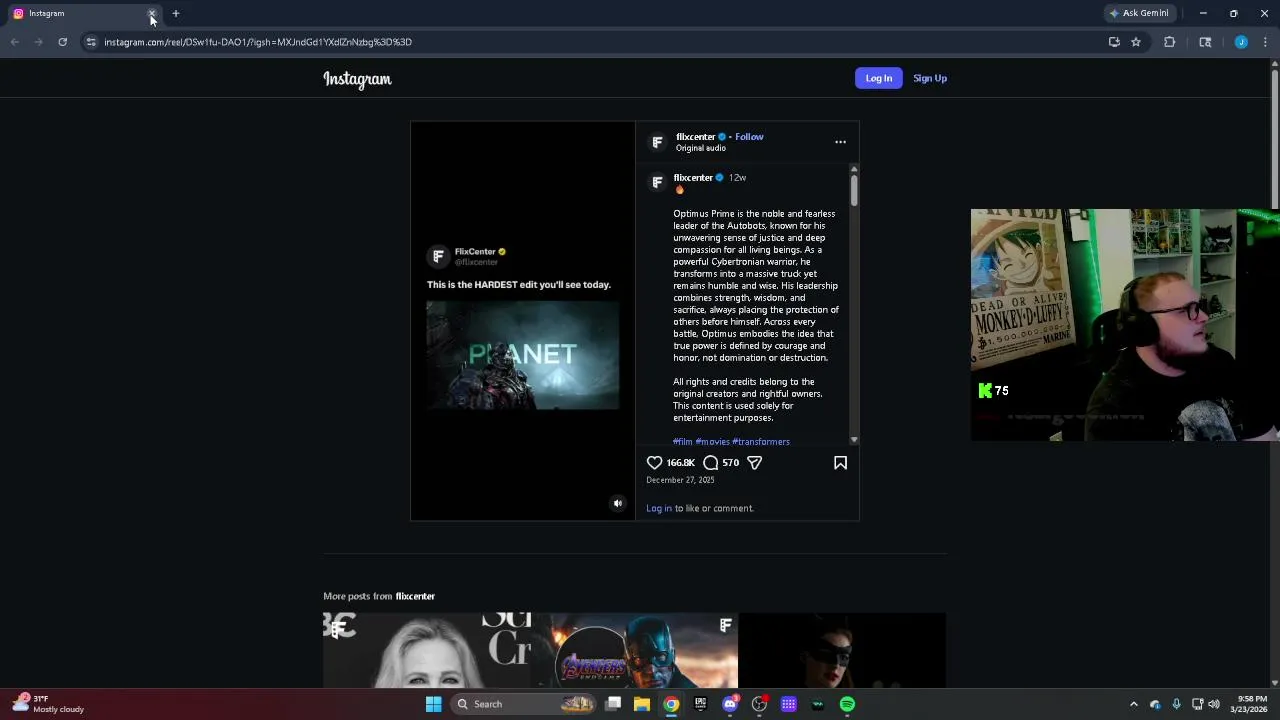Save the reel using the bookmark icon
Screen dimensions: 1280x720
tap(840, 463)
